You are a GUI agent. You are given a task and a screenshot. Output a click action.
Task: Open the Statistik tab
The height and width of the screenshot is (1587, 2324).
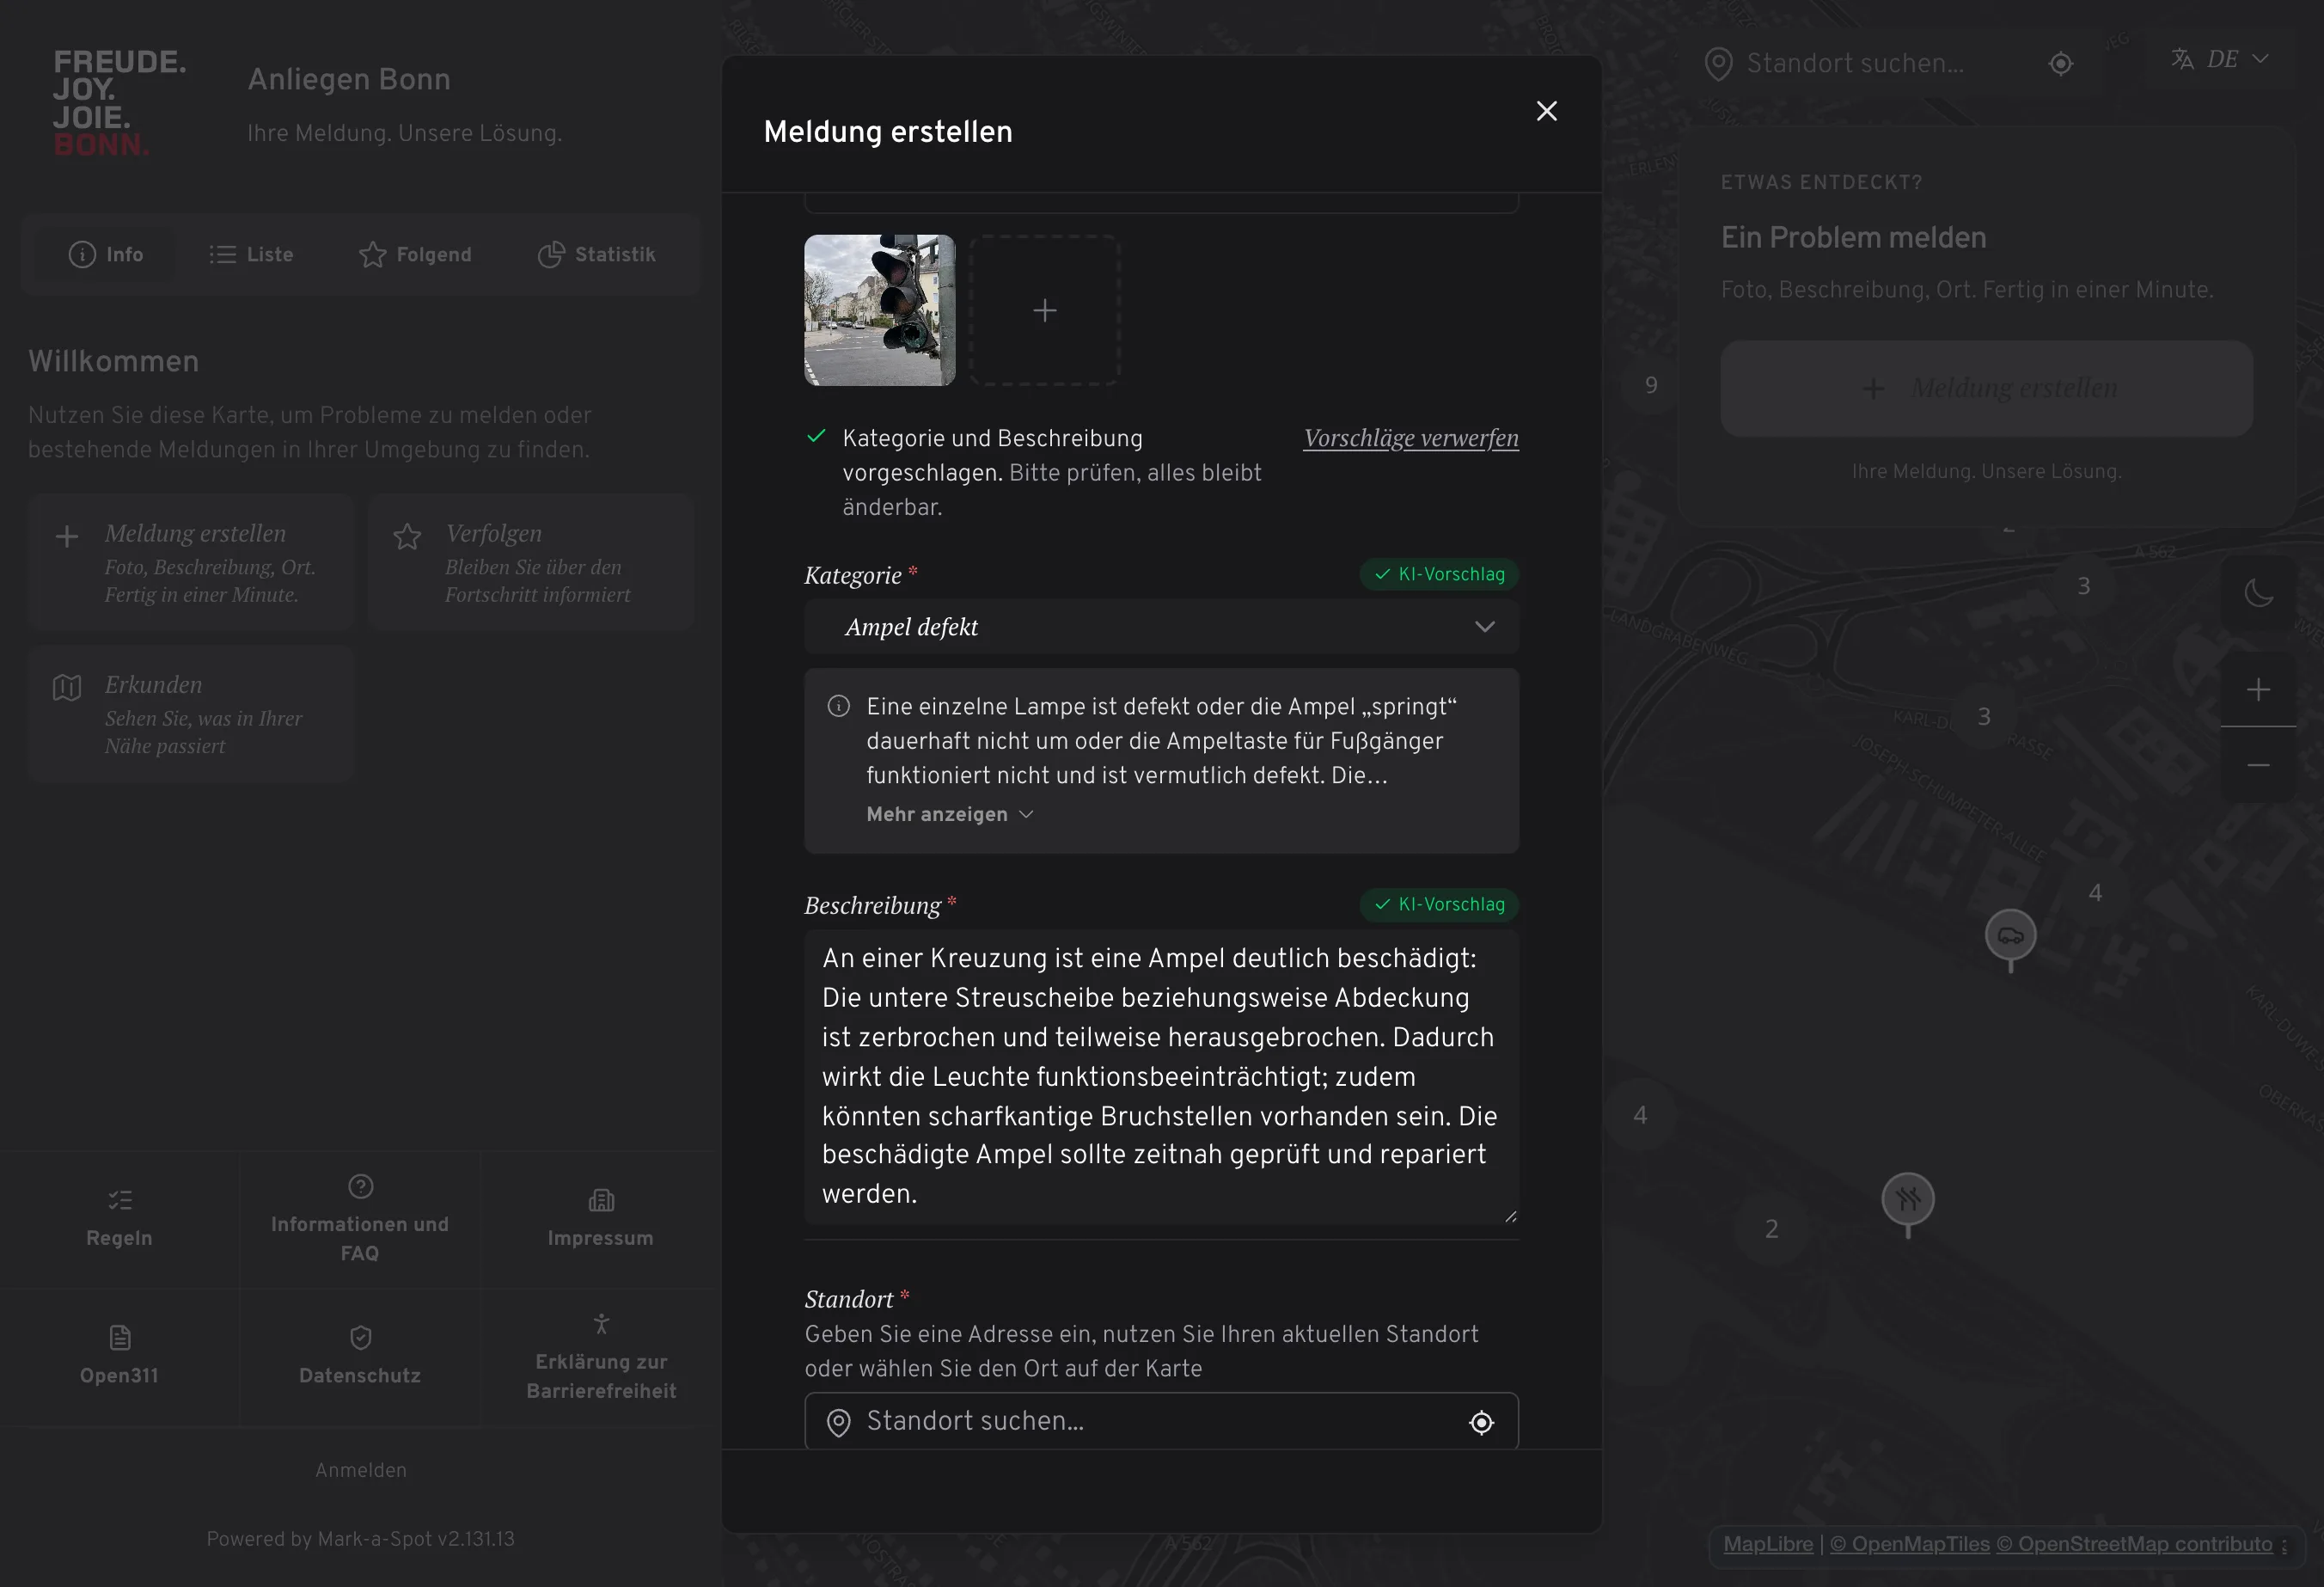click(x=597, y=254)
